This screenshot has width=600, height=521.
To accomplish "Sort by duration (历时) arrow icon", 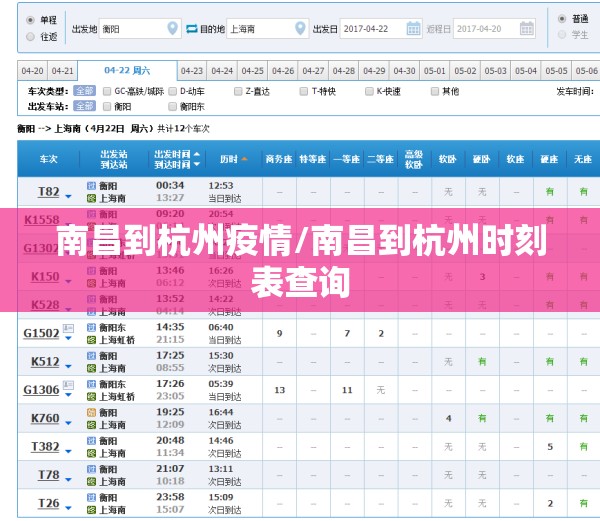I will pos(245,159).
